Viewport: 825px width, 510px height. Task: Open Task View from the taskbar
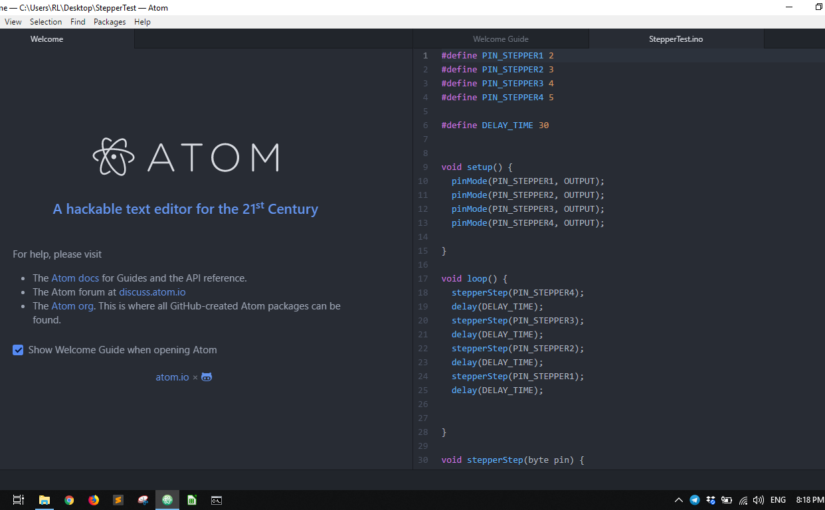point(18,500)
